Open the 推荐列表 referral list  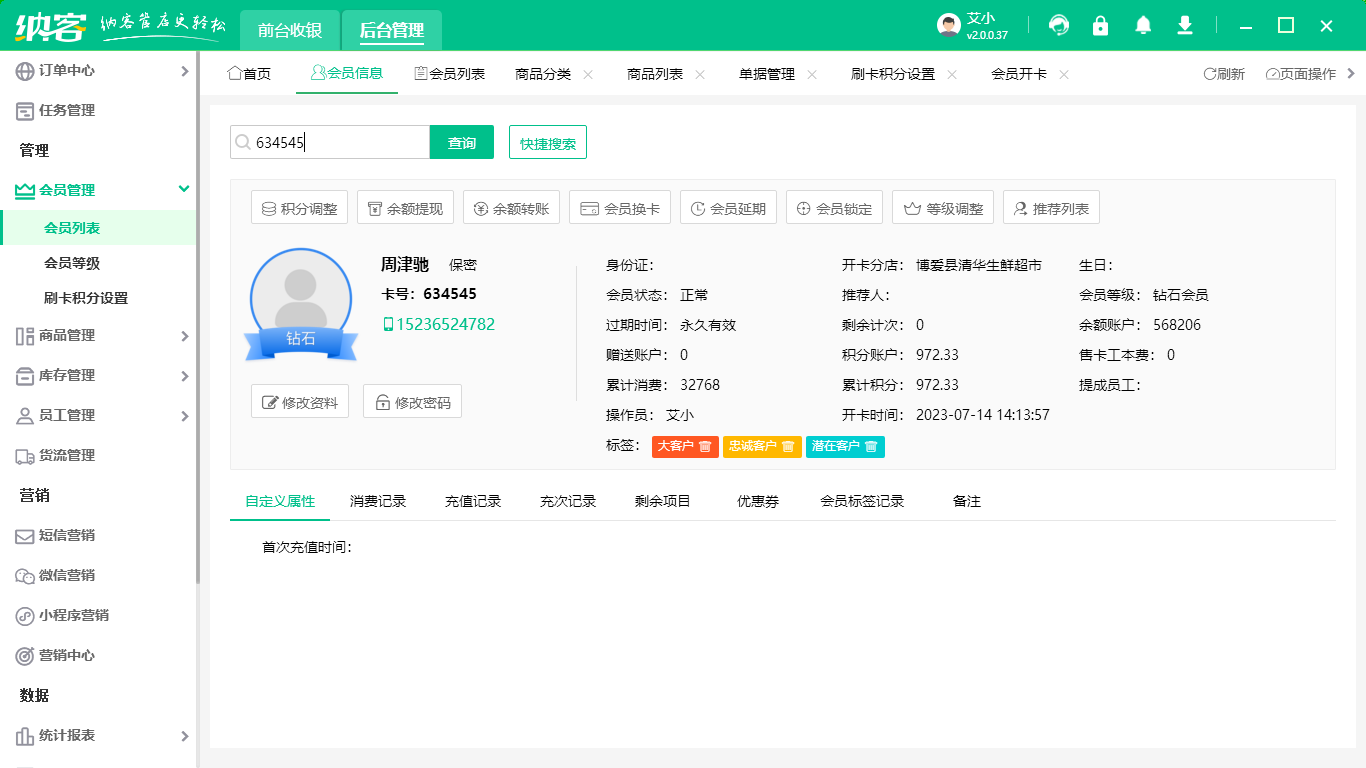coord(1049,207)
